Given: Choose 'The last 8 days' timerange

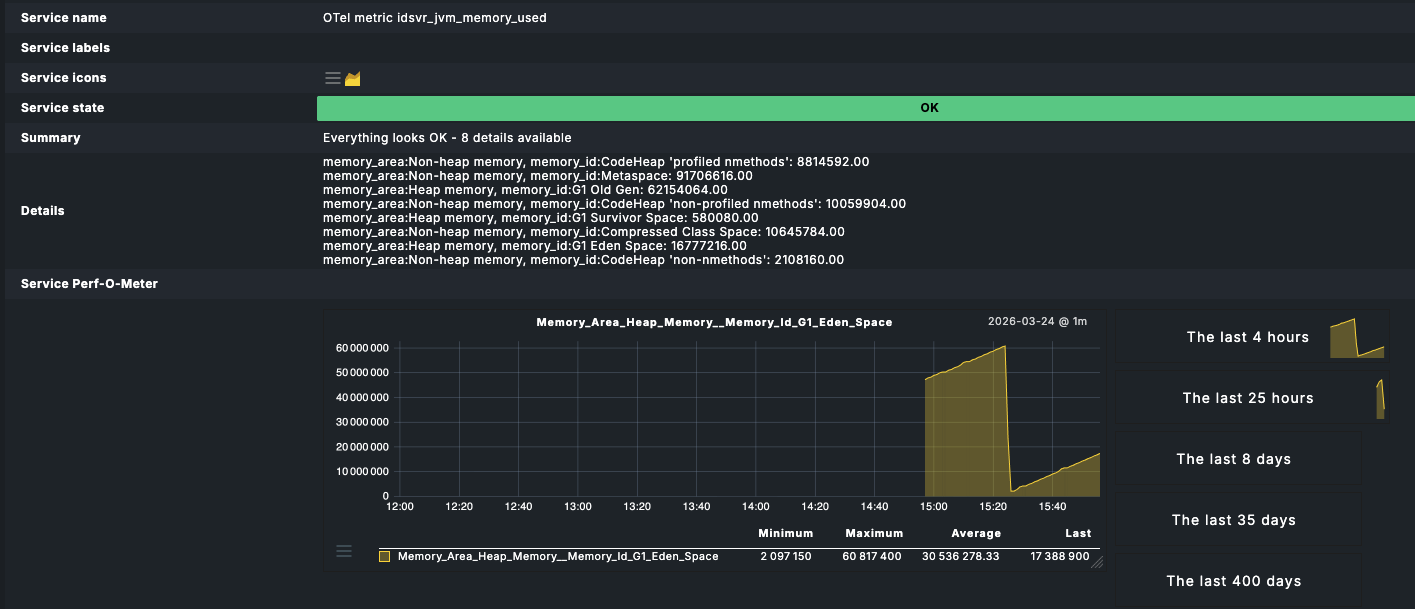Looking at the screenshot, I should point(1233,459).
